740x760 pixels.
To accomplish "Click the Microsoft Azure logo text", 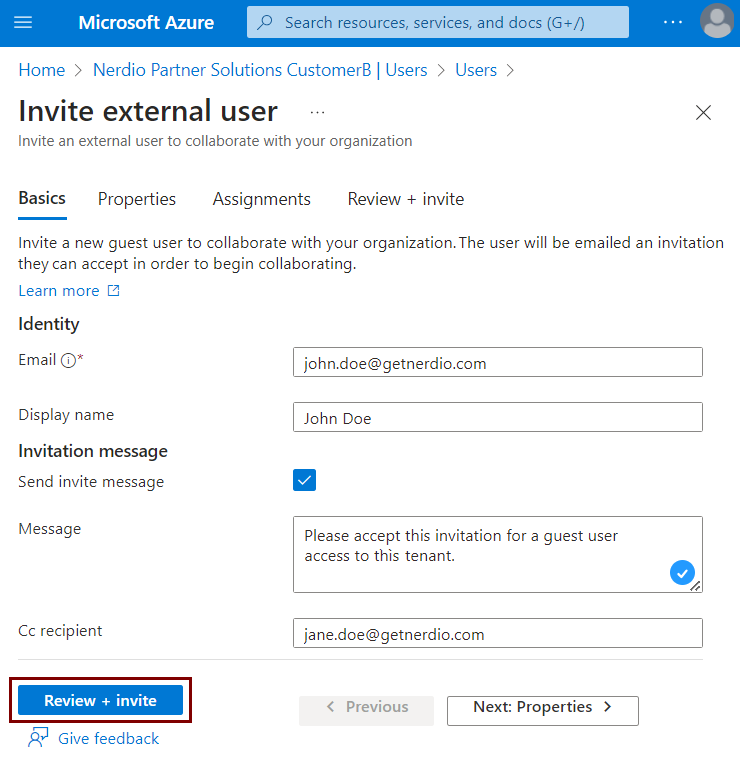I will [146, 22].
